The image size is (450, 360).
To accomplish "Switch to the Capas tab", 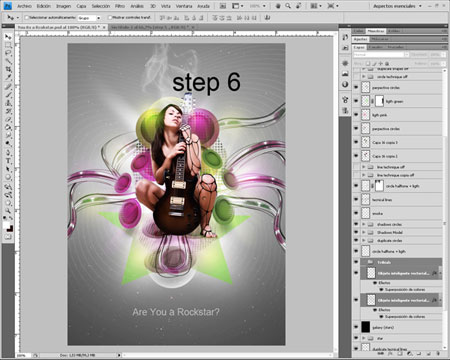I will [x=359, y=47].
